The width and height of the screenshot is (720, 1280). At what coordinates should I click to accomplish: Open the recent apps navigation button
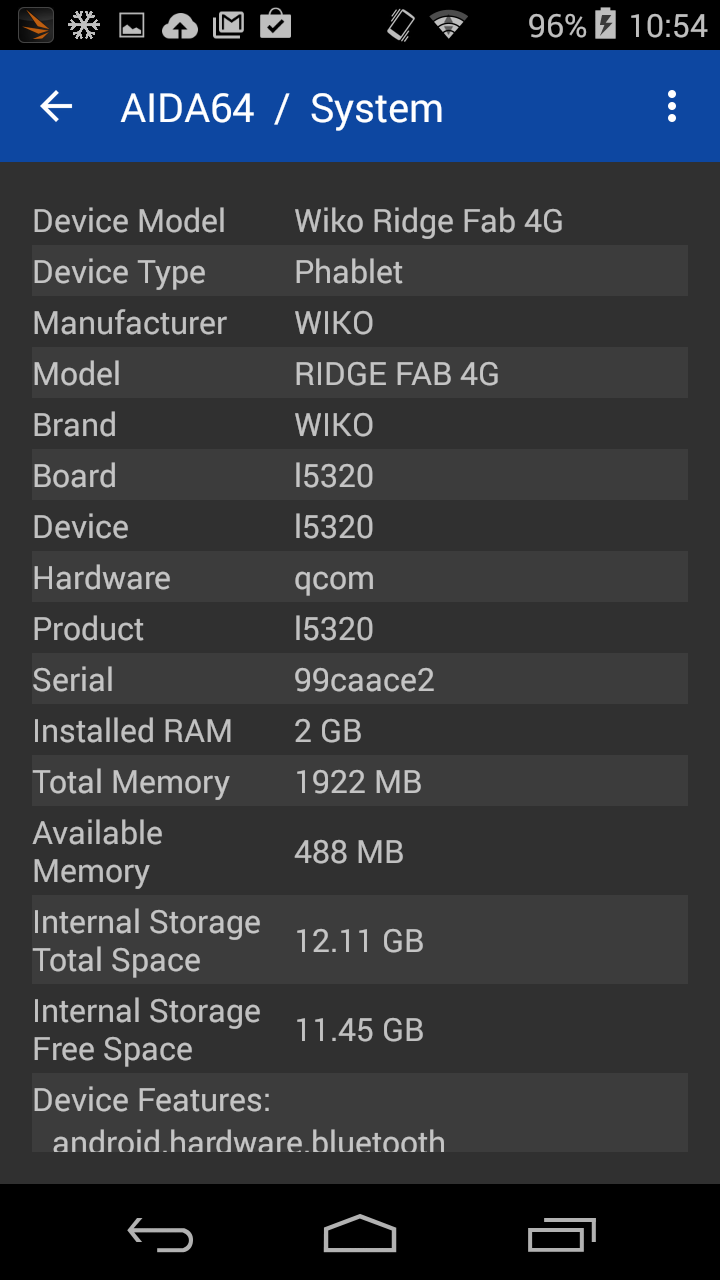[x=561, y=1236]
